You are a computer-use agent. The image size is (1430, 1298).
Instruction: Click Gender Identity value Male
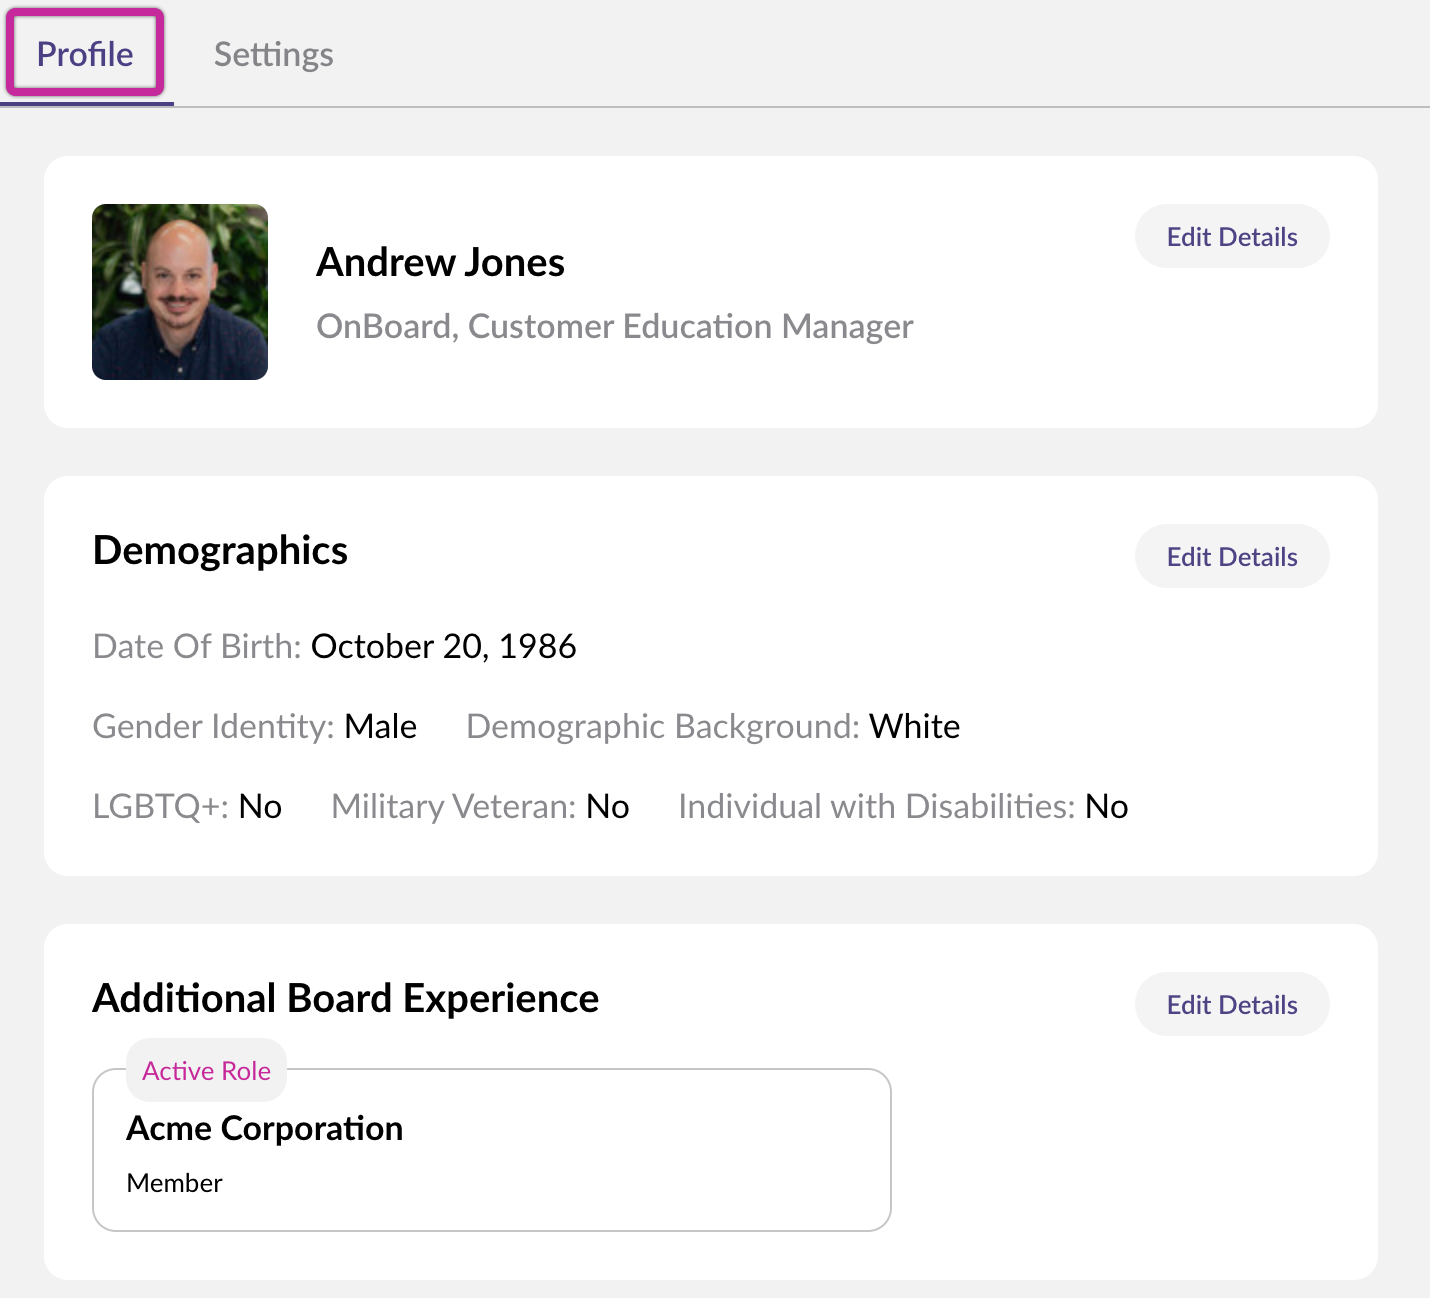(381, 726)
